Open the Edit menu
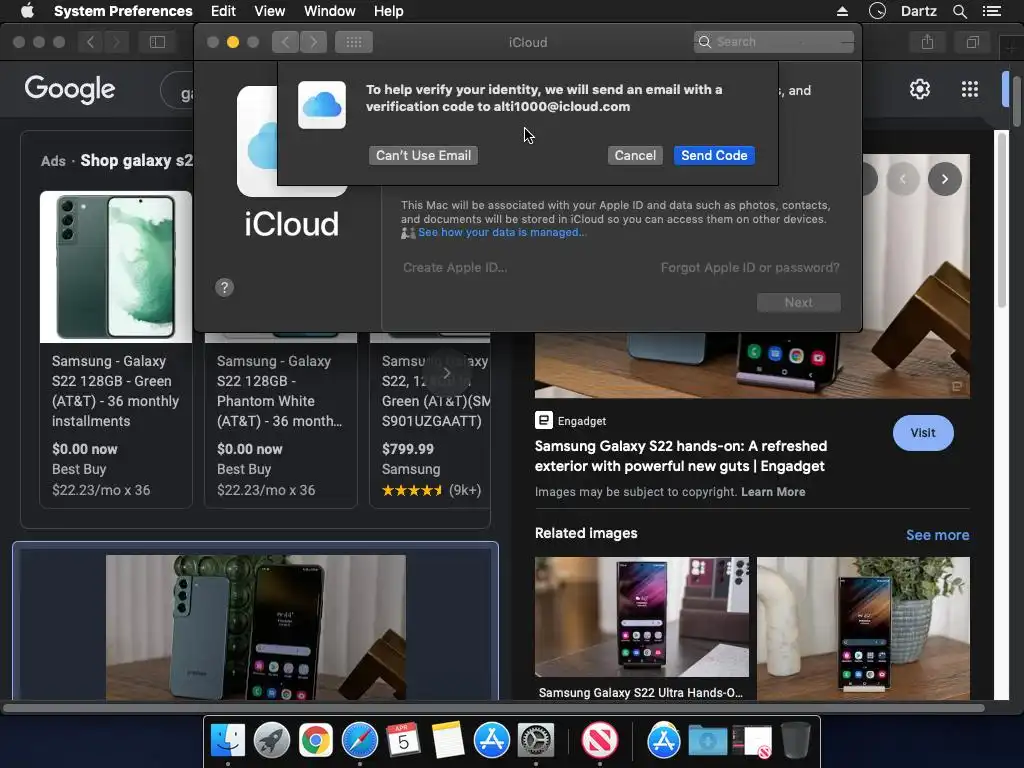 pyautogui.click(x=223, y=11)
